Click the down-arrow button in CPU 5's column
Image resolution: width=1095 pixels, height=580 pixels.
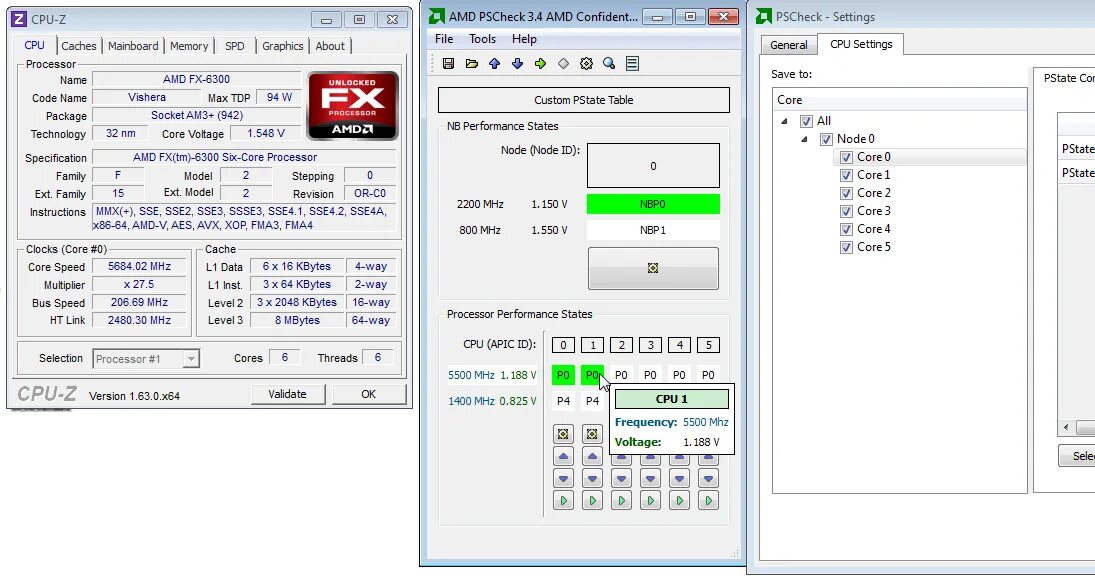tap(708, 479)
